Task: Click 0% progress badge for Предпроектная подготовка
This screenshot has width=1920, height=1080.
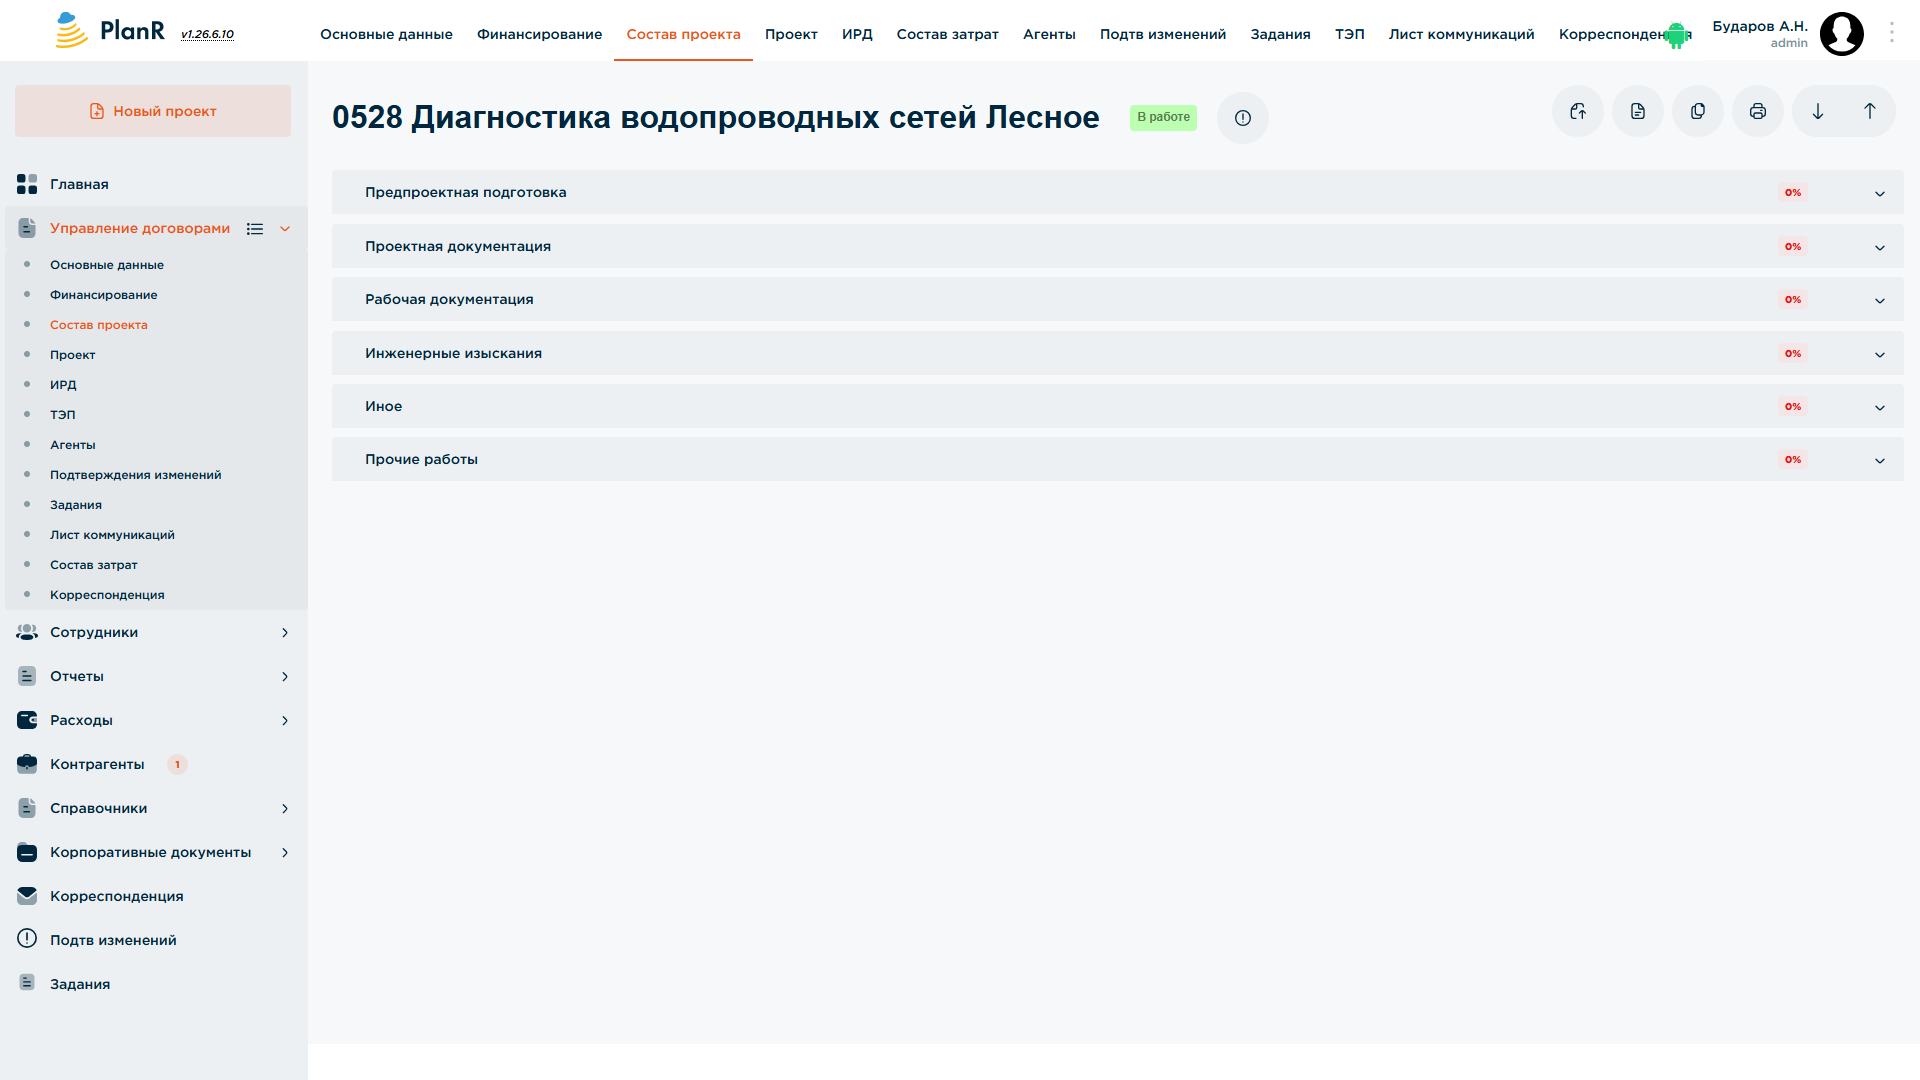Action: click(x=1793, y=192)
